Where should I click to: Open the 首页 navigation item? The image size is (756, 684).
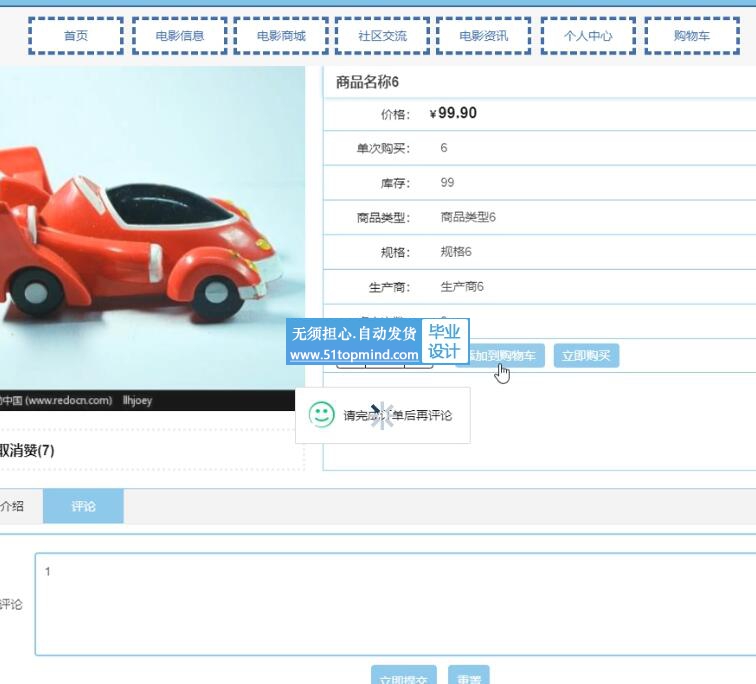point(76,36)
